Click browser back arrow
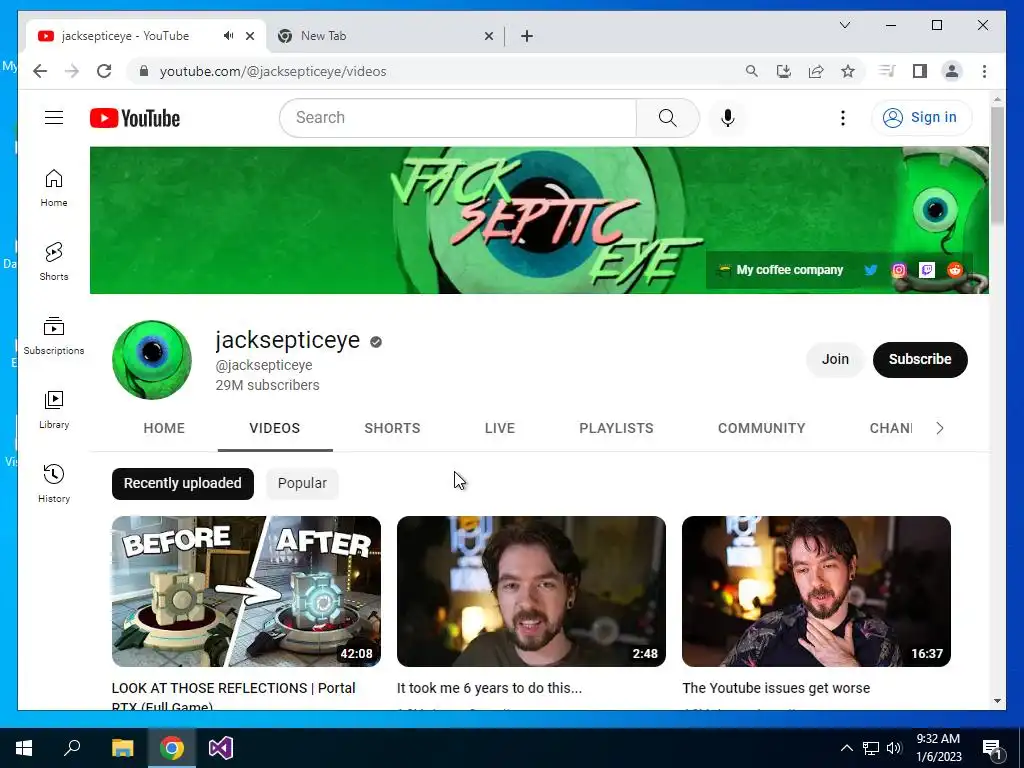Viewport: 1024px width, 768px height. (40, 71)
